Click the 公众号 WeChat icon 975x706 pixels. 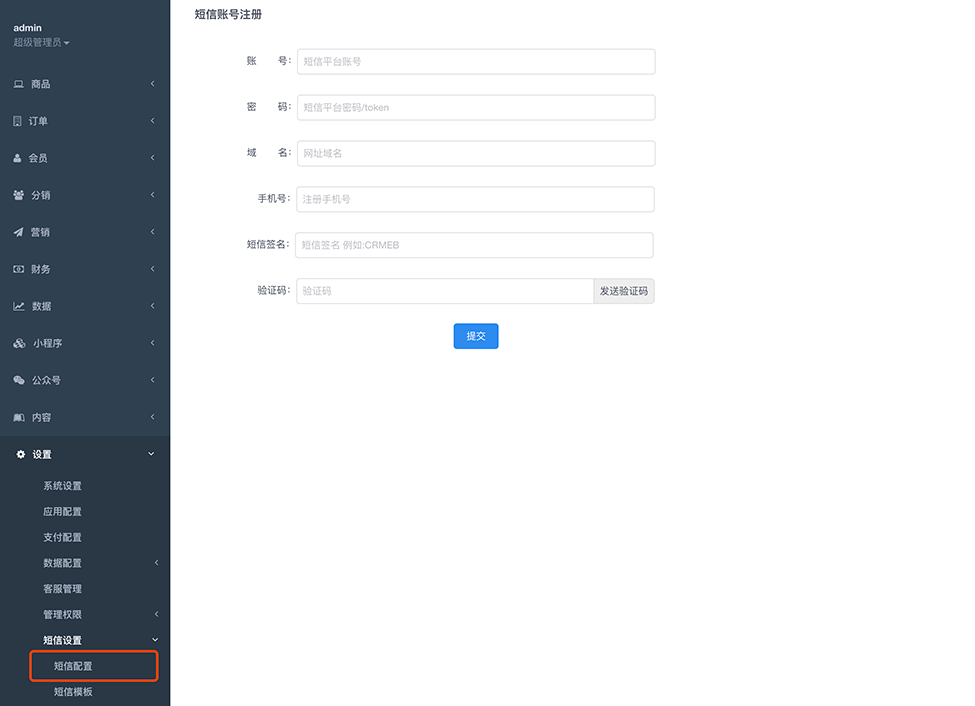19,380
